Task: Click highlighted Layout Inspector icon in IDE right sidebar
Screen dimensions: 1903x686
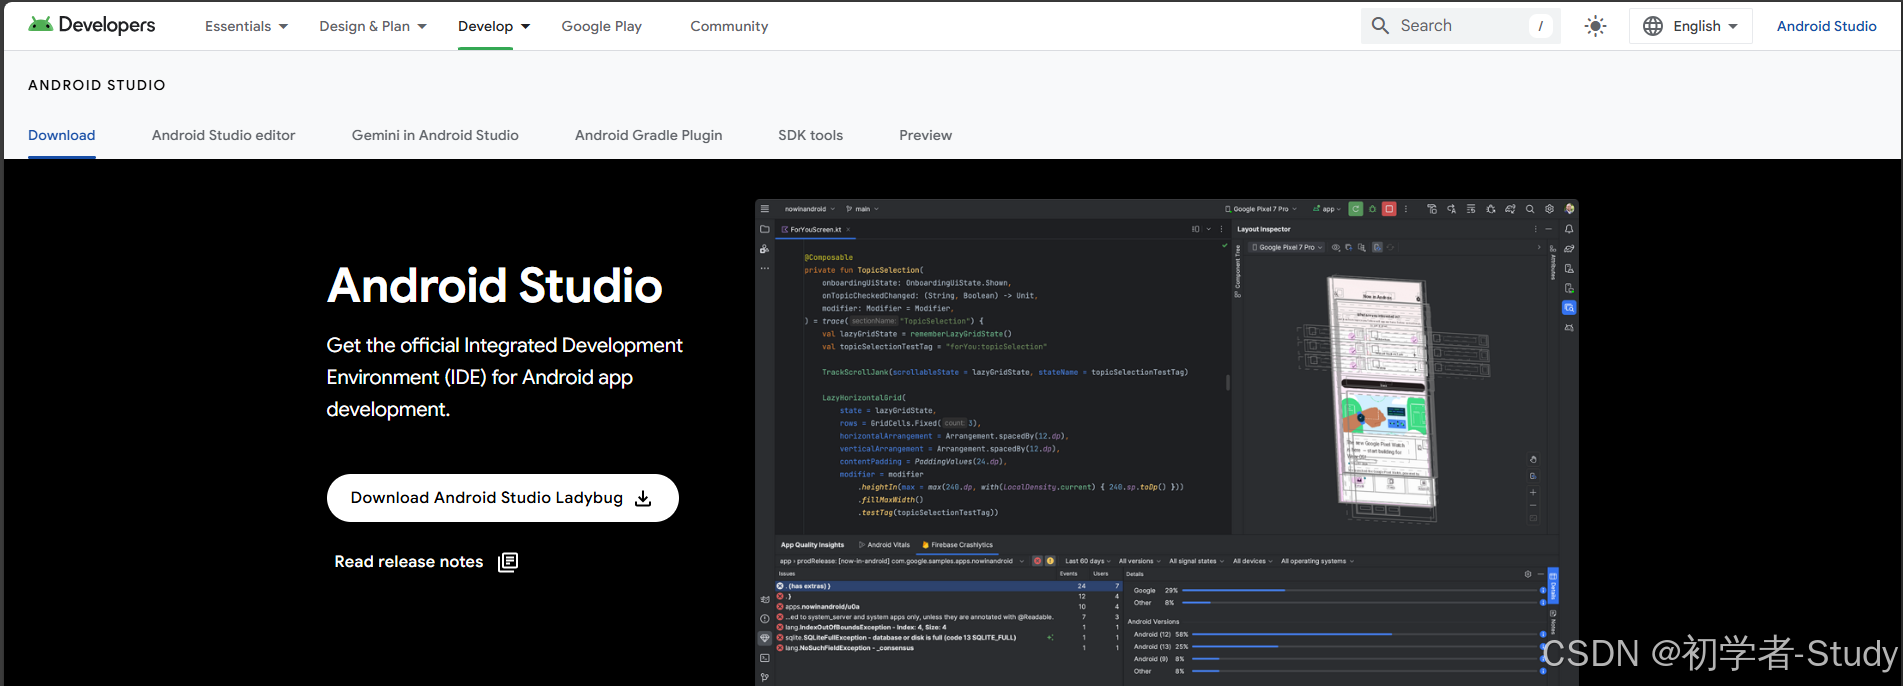Action: coord(1569,308)
